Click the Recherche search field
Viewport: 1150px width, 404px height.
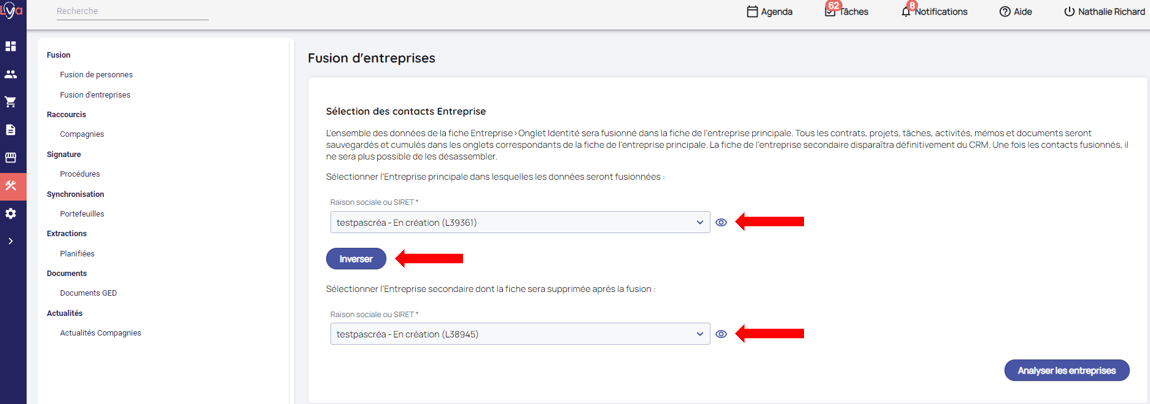point(132,12)
